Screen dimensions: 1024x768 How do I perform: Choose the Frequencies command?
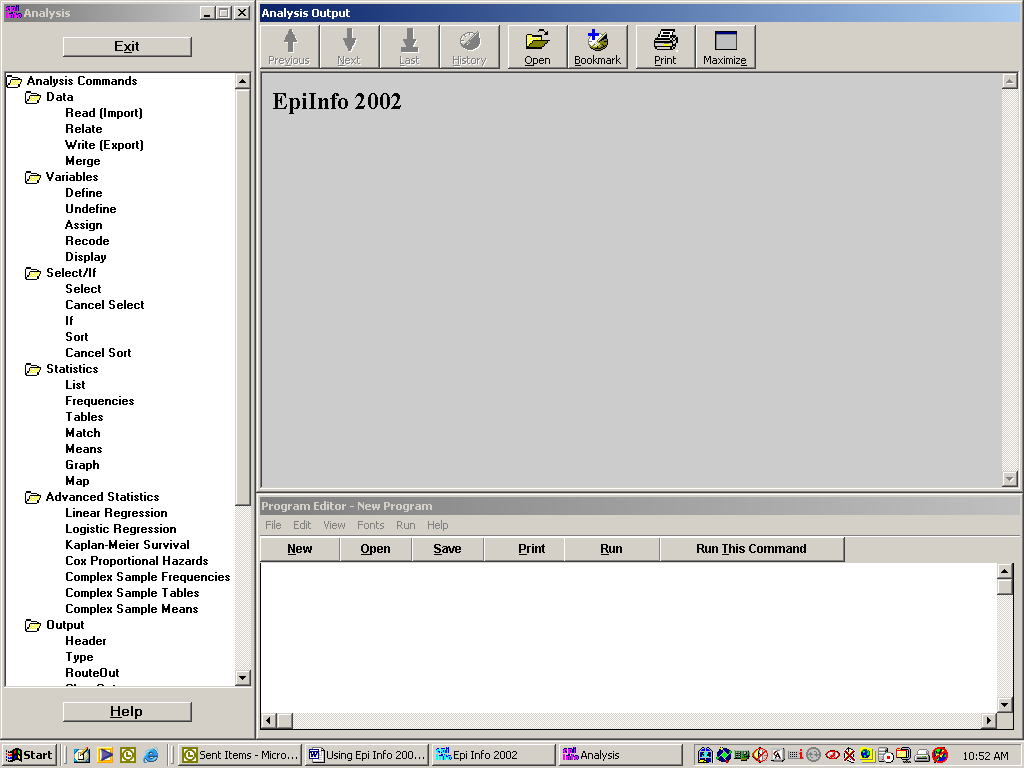click(100, 401)
